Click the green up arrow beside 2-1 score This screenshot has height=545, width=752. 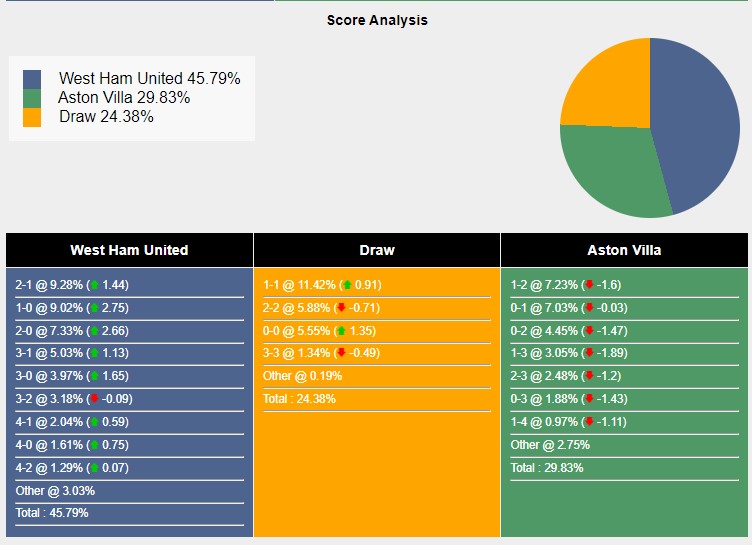(94, 285)
